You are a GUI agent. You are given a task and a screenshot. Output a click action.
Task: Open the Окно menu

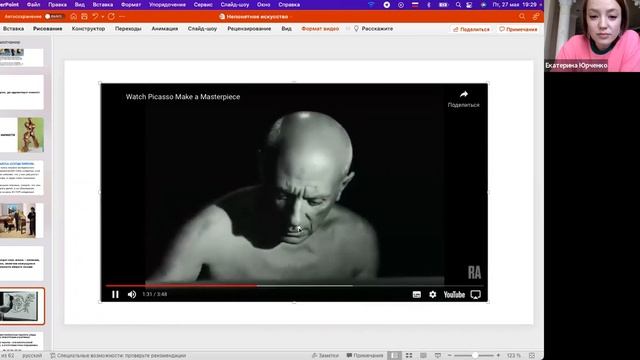tap(264, 5)
